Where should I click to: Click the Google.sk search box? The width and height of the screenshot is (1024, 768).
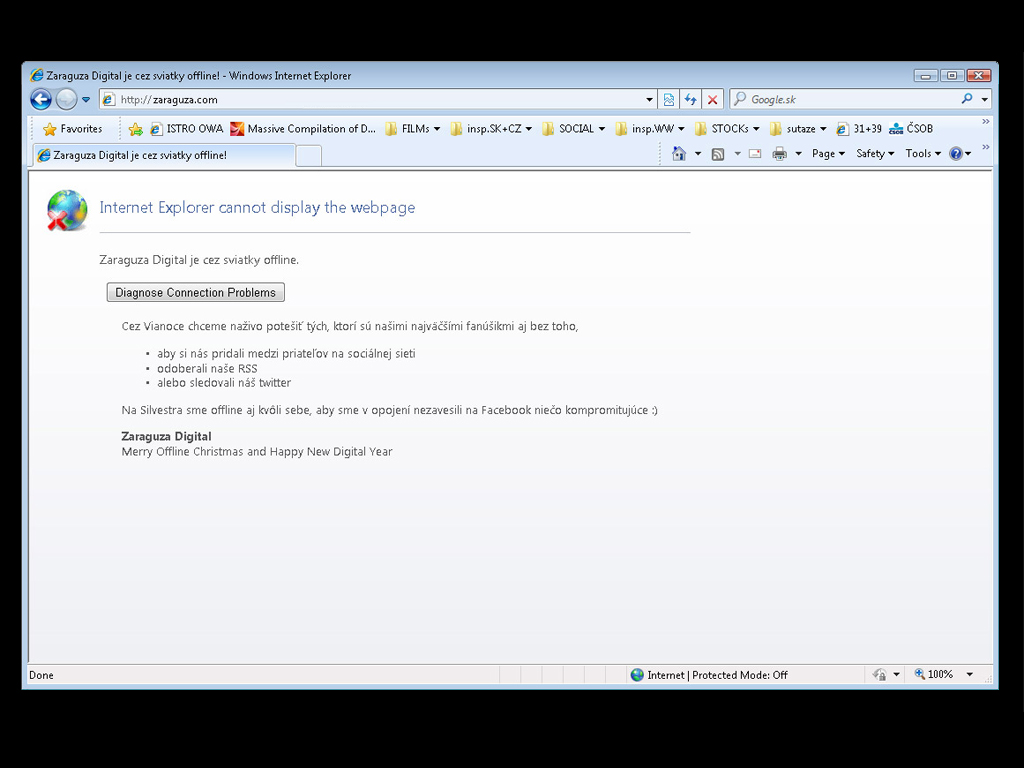coord(846,99)
